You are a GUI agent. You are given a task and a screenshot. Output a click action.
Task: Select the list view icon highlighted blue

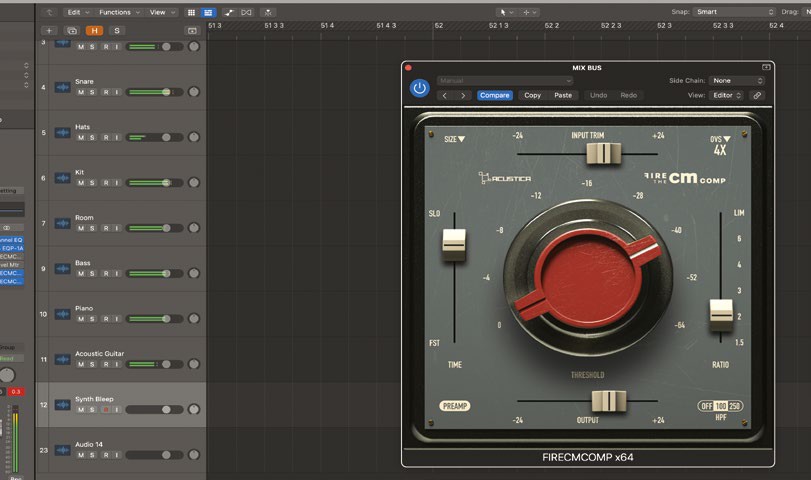point(208,12)
